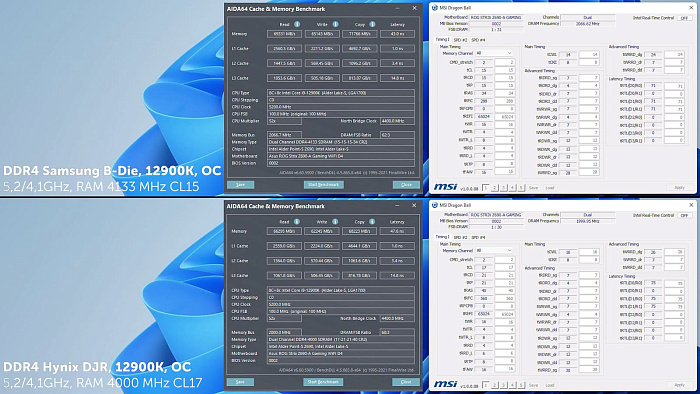Open Memory Channel dropdown in upper Dragon Ball window

494,53
